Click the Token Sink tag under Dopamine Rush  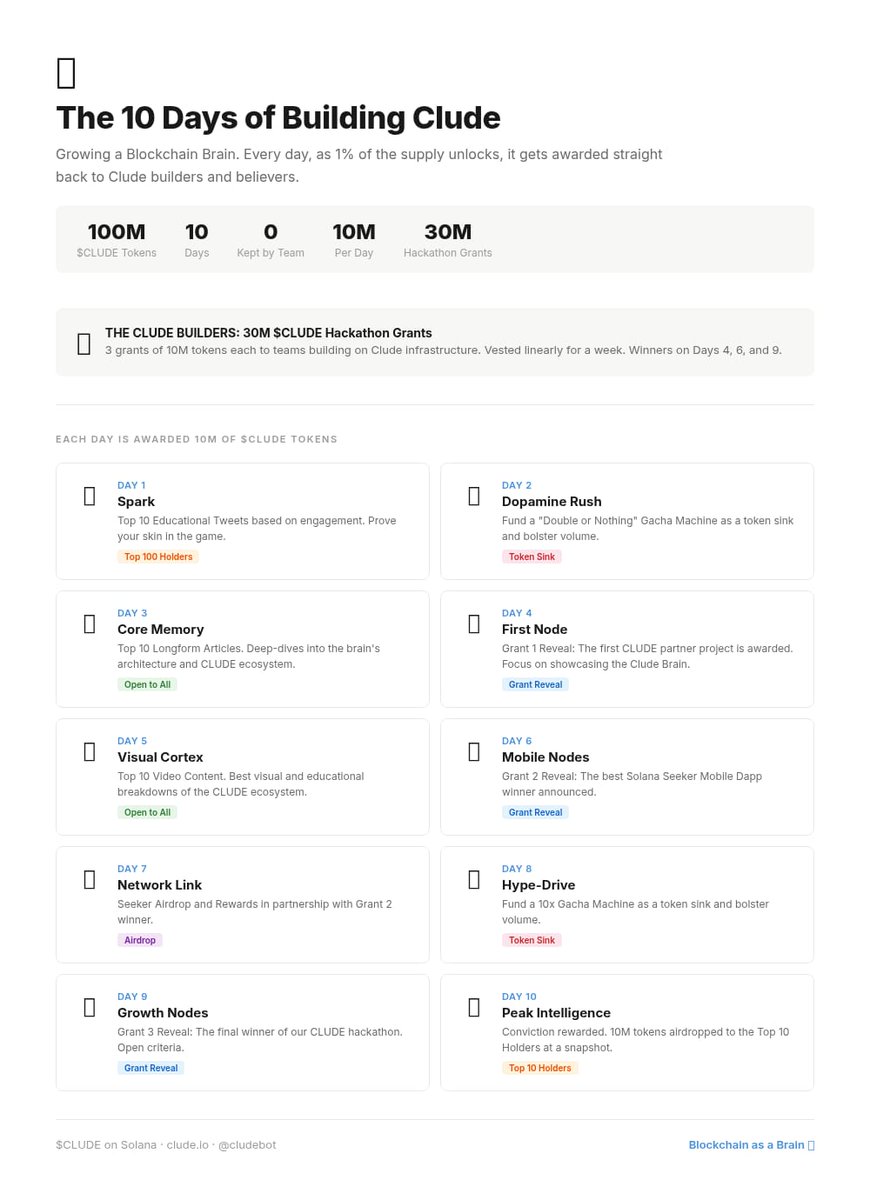[532, 557]
